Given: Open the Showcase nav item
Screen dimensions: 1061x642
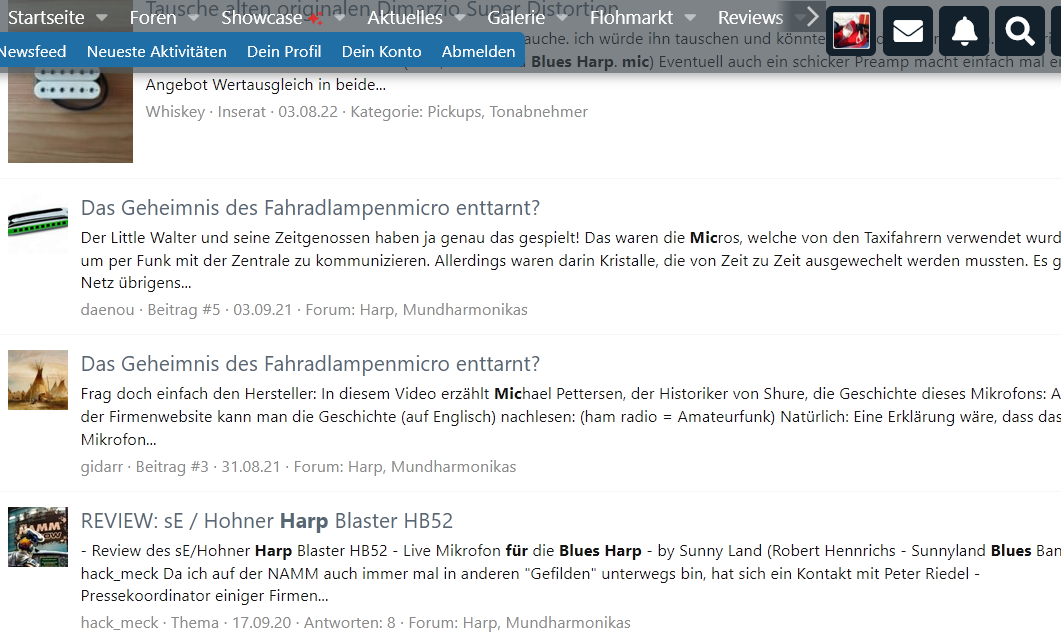Looking at the screenshot, I should point(262,18).
